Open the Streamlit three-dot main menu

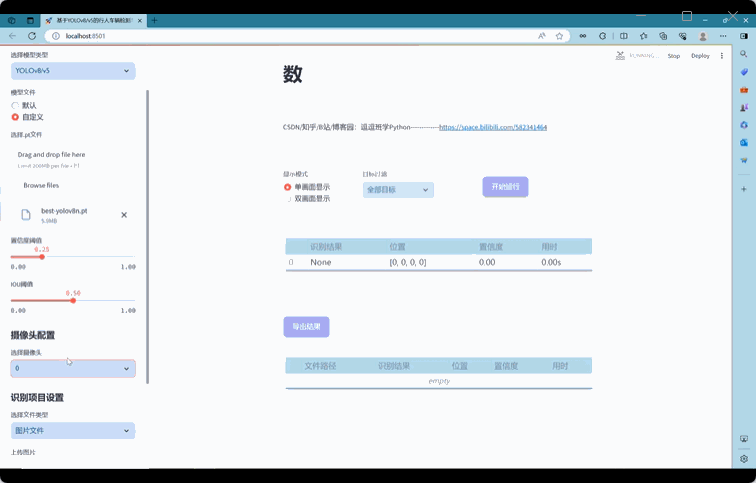tap(722, 56)
